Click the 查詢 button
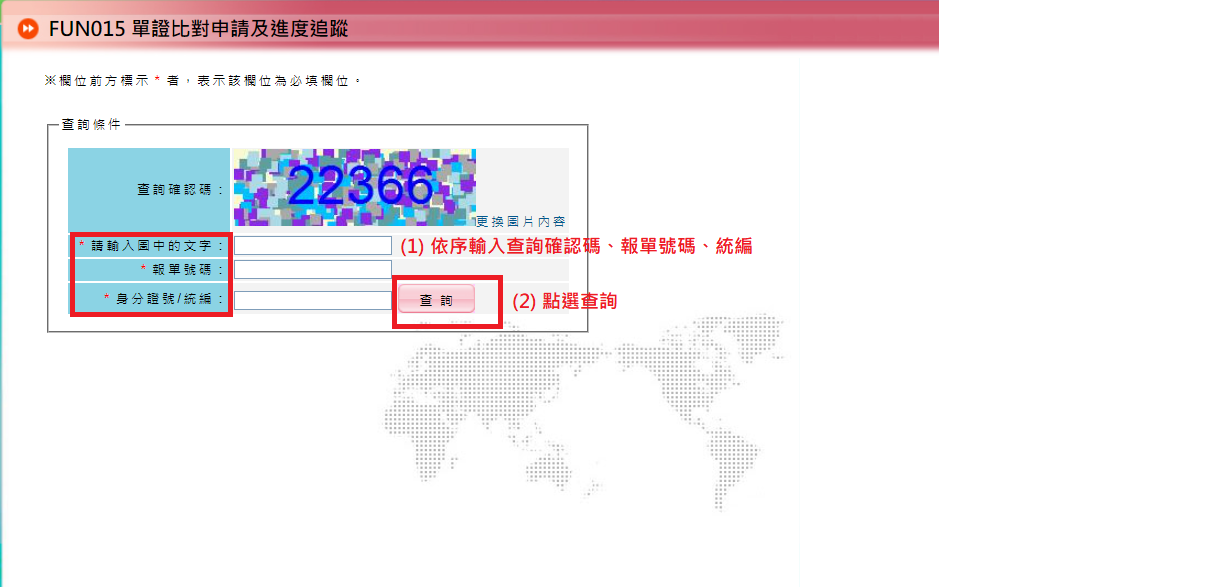This screenshot has width=1232, height=588. coord(436,300)
